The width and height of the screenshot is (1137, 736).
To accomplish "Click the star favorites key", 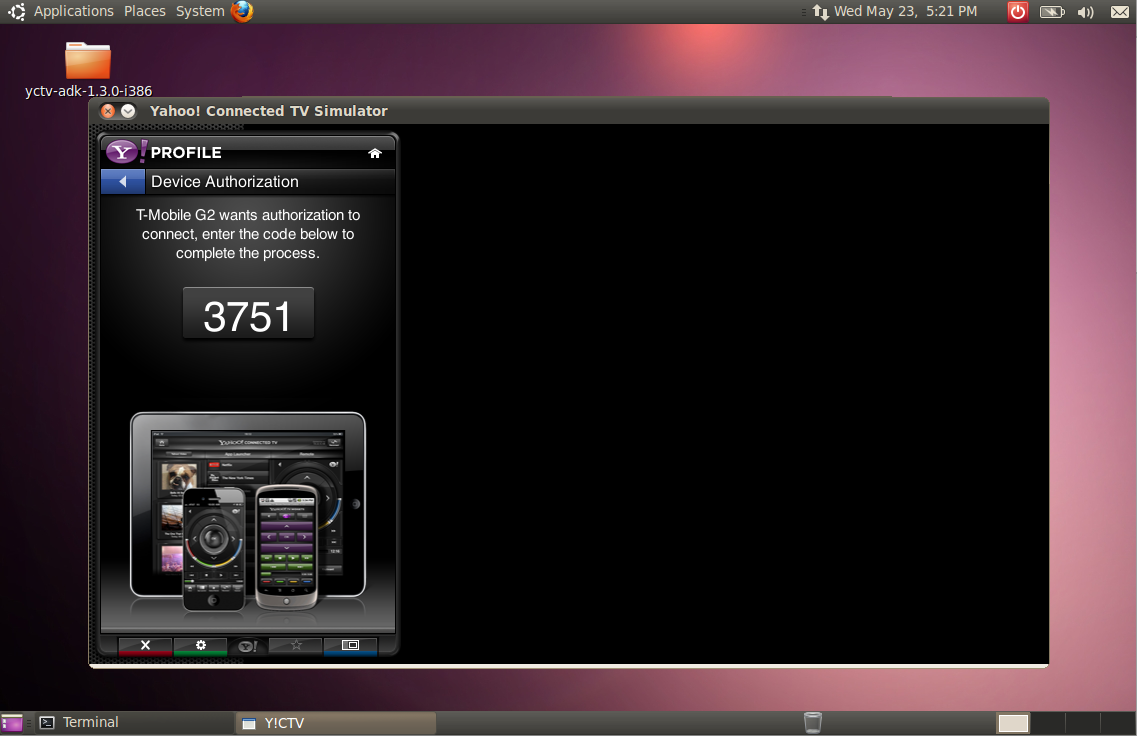I will [x=296, y=645].
